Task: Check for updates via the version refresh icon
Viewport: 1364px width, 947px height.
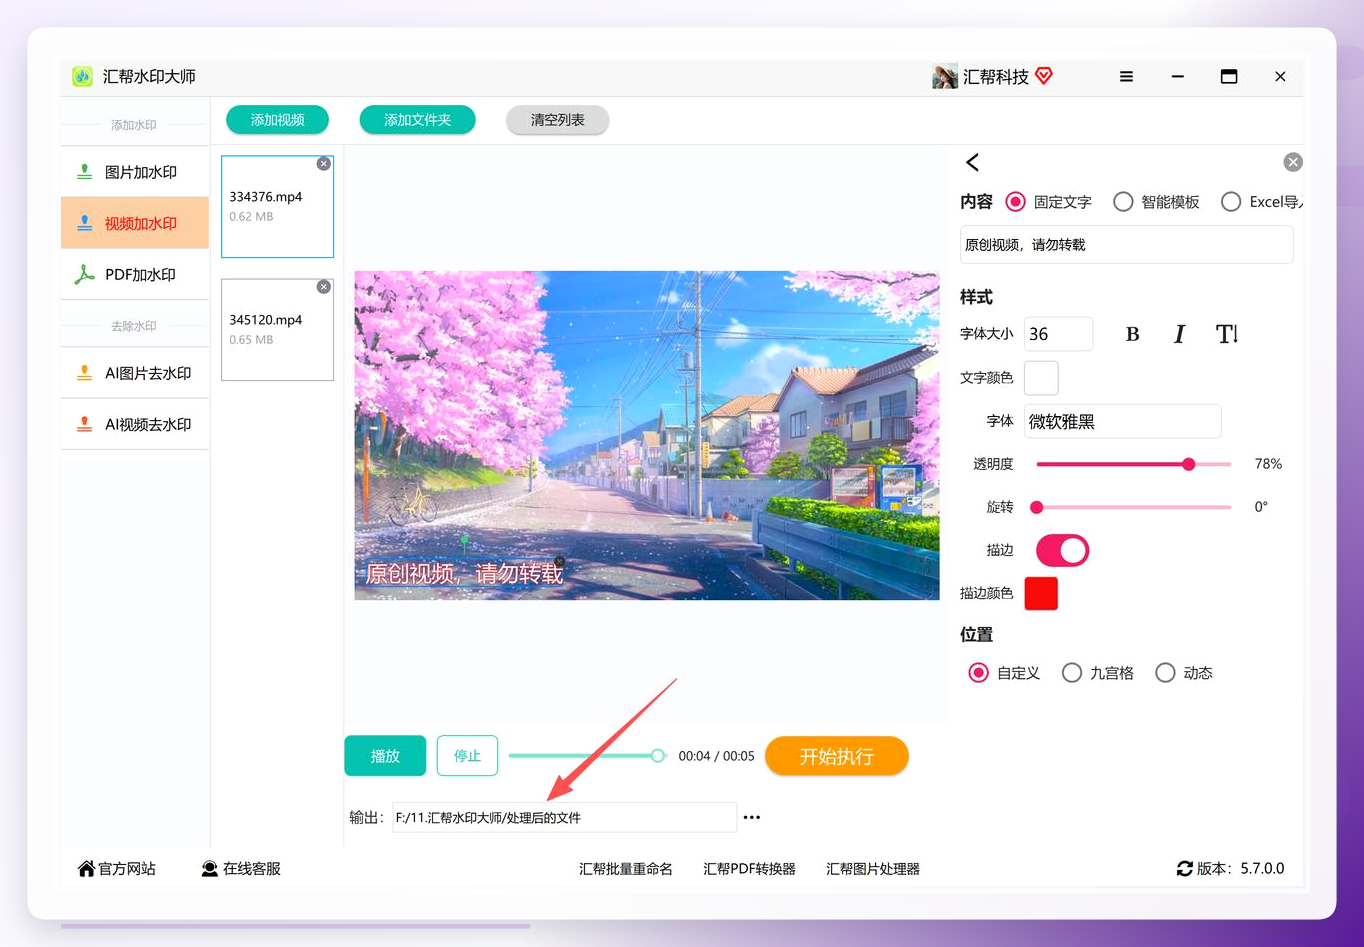Action: coord(1184,868)
